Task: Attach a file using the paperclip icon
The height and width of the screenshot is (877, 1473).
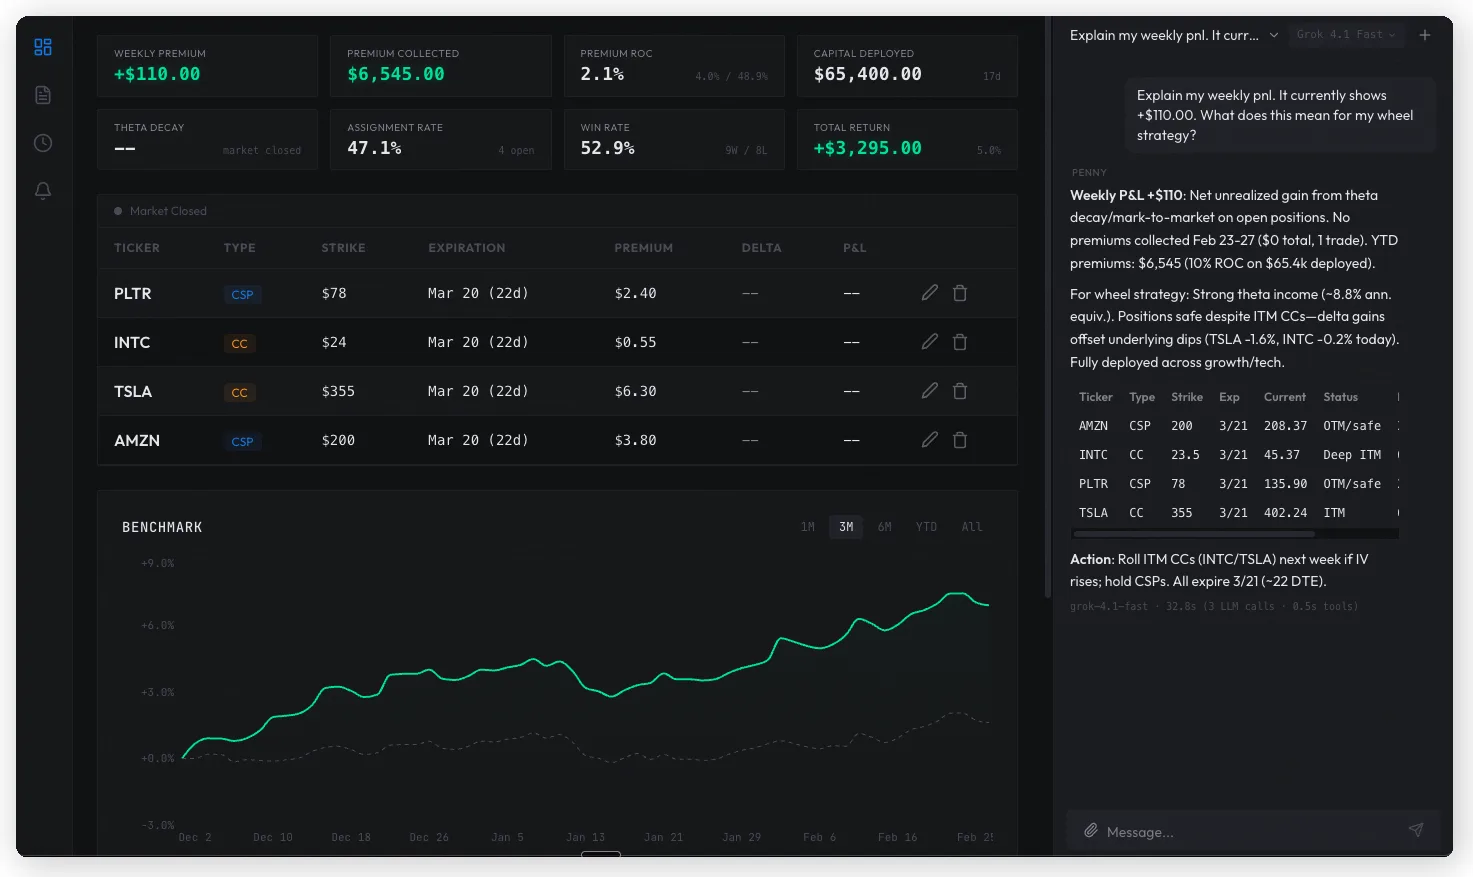Action: (1090, 831)
